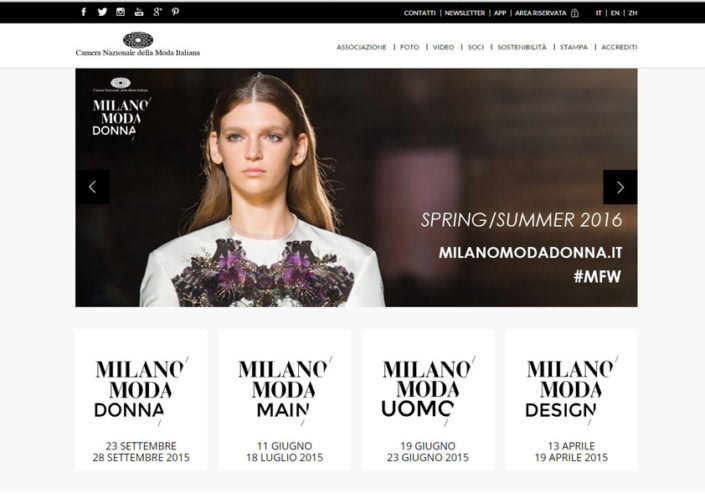Open the Facebook social icon
This screenshot has width=705, height=498.
[84, 12]
